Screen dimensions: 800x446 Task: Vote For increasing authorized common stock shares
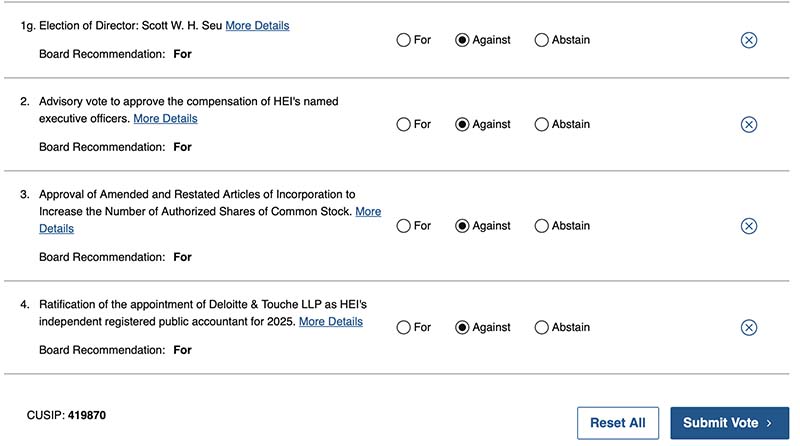(x=404, y=226)
